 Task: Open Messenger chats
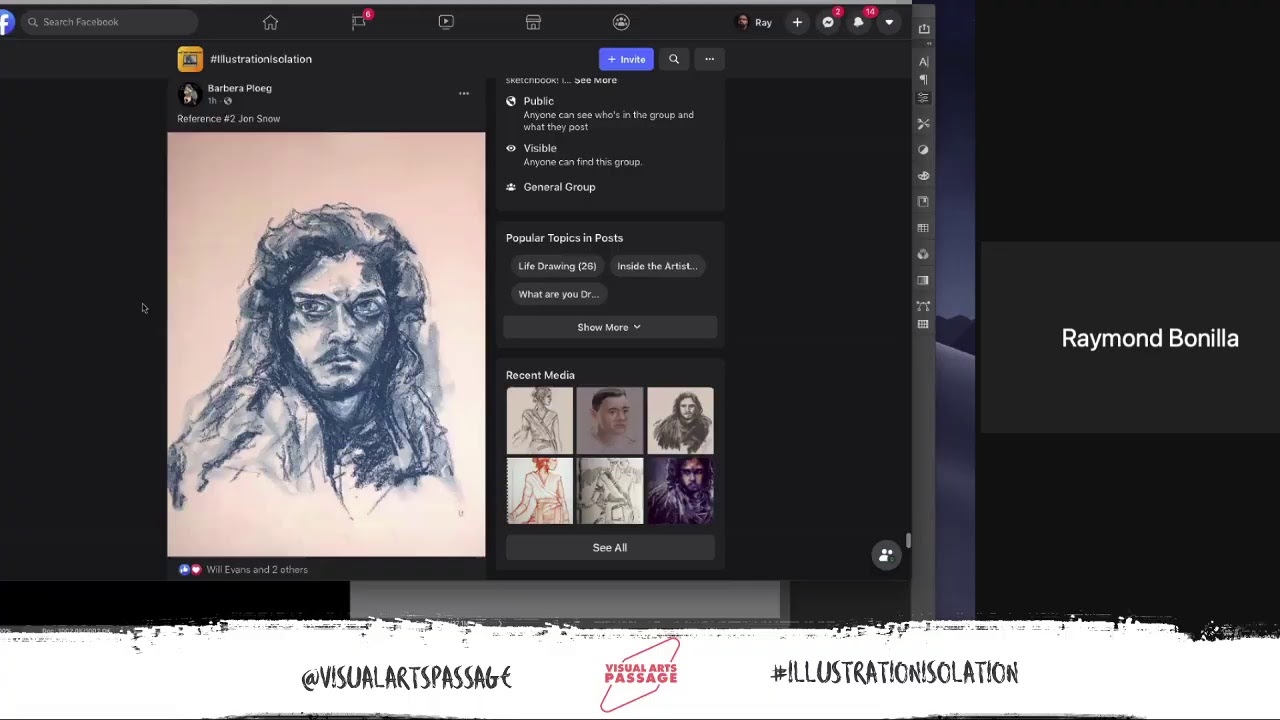coord(828,22)
